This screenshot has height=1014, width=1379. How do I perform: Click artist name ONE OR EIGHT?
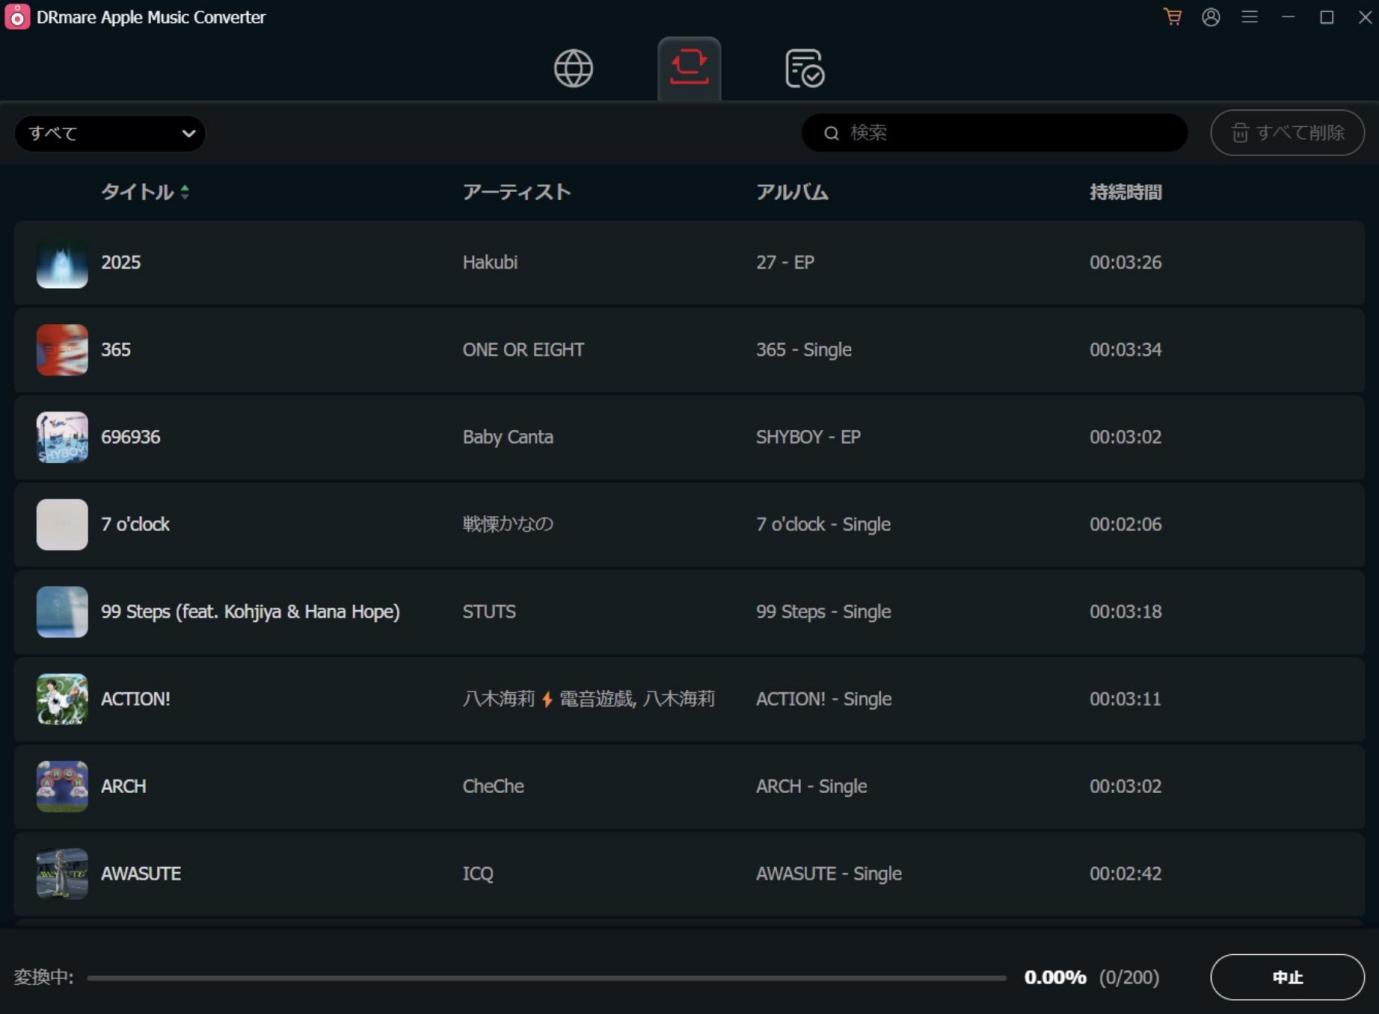[523, 350]
